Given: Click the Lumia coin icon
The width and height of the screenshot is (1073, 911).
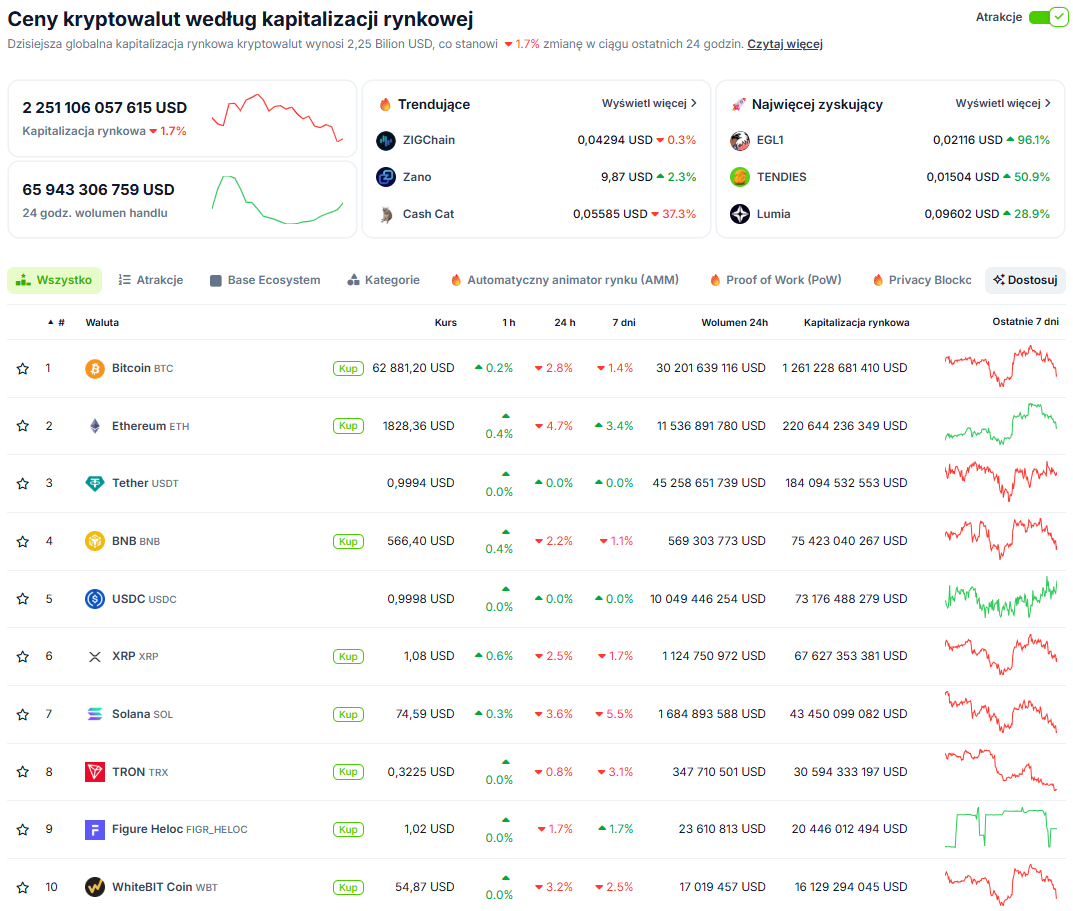Looking at the screenshot, I should [740, 214].
